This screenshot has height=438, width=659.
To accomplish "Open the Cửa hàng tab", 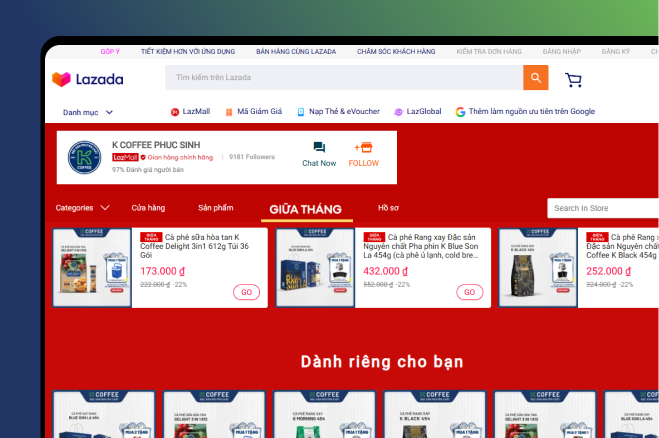I will click(148, 208).
